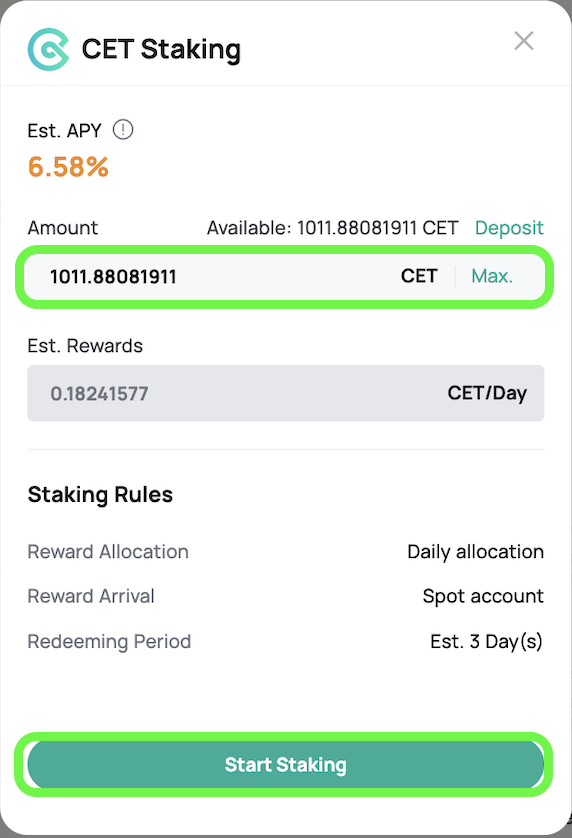Click the CET currency label in Amount box
This screenshot has height=838, width=572.
[x=419, y=276]
